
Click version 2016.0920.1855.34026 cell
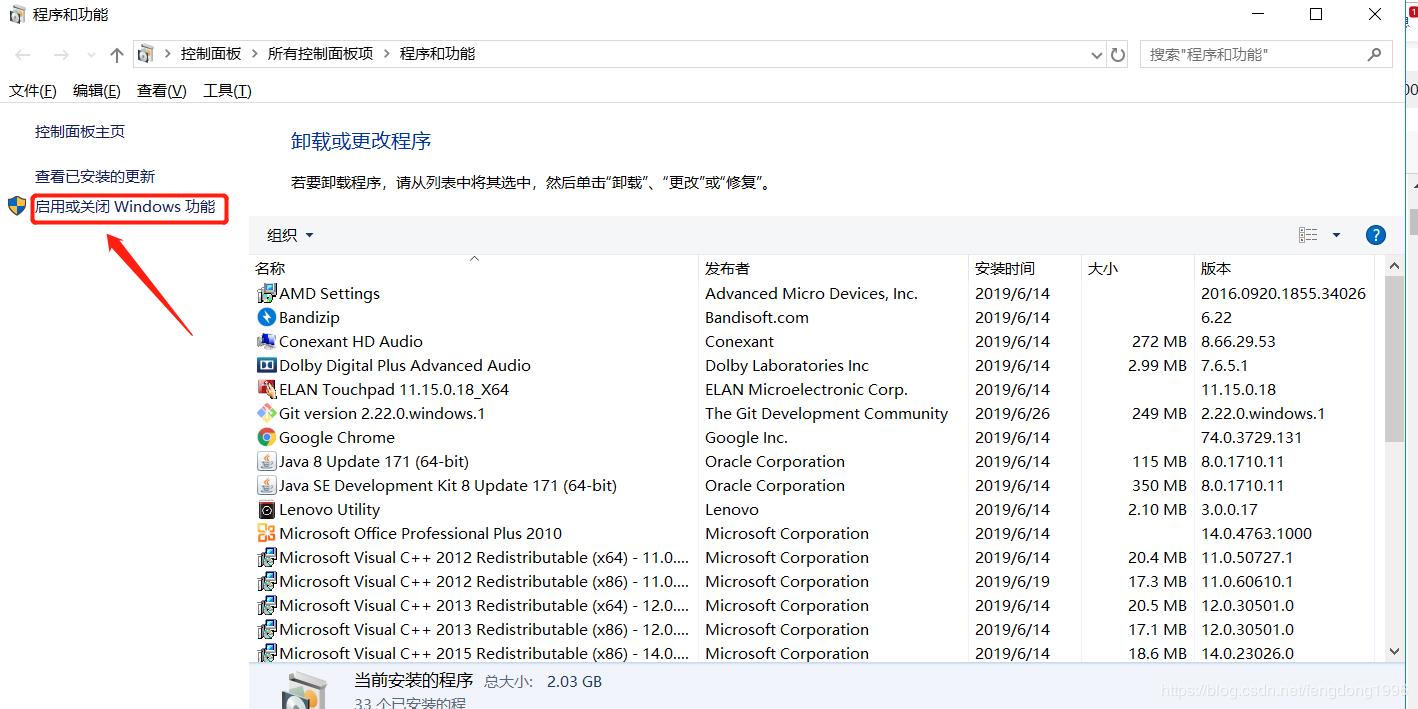tap(1283, 294)
